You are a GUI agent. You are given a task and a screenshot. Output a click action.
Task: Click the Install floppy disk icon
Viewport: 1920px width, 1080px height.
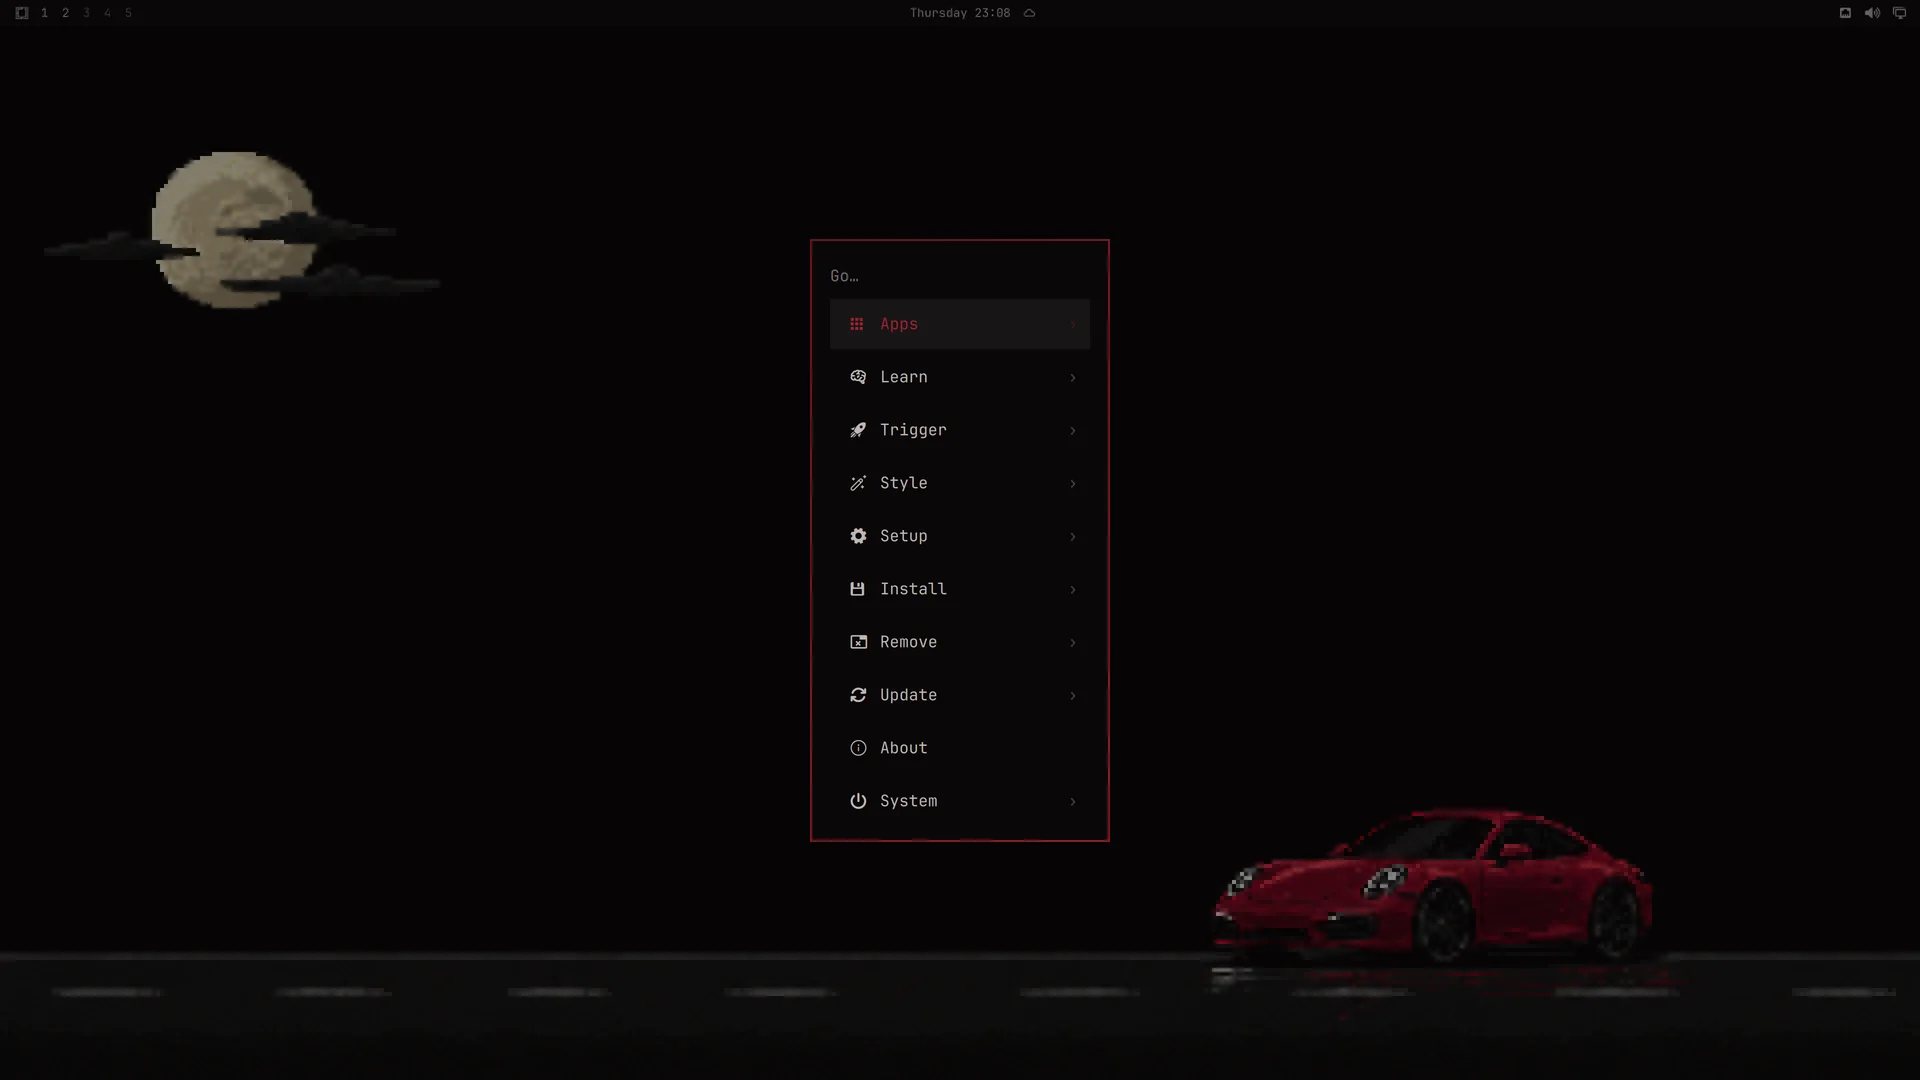(x=857, y=589)
